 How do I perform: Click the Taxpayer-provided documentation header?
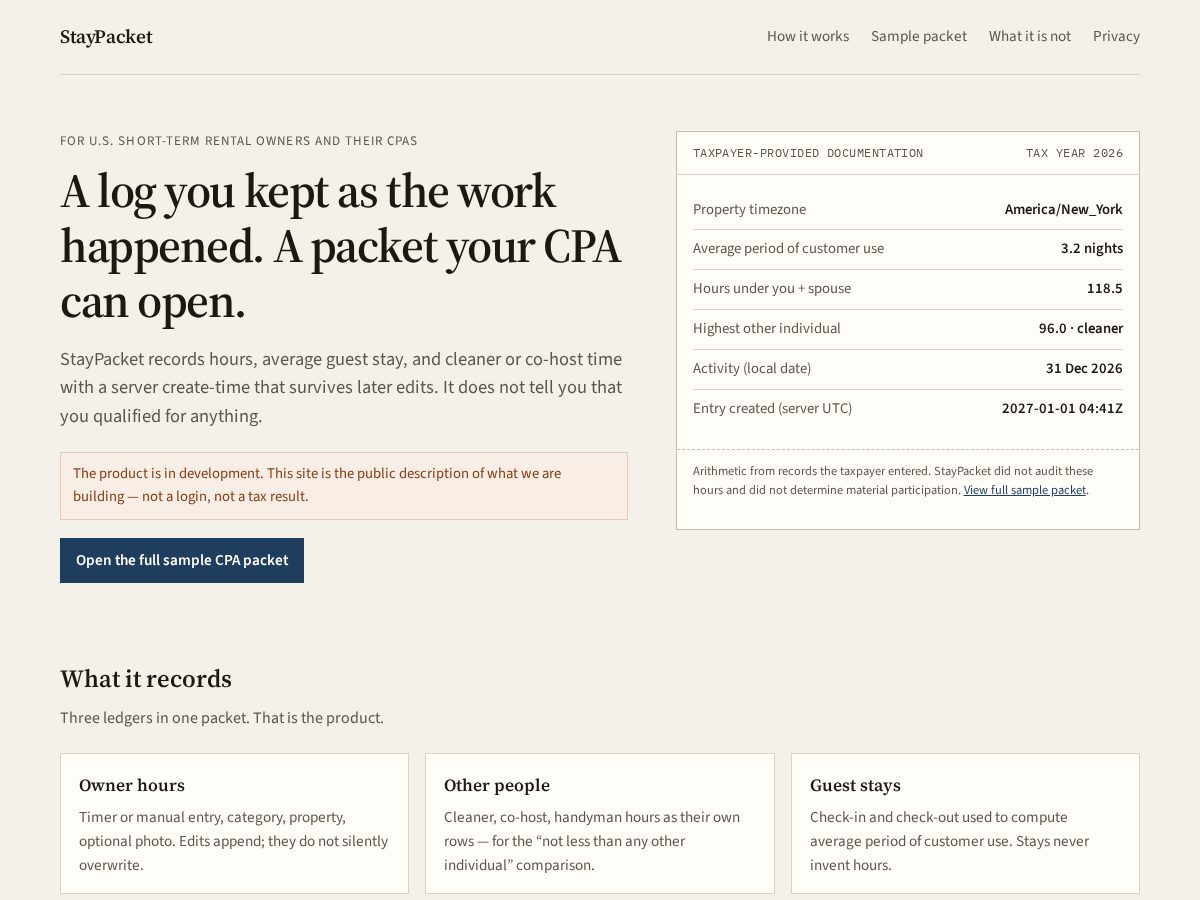[x=808, y=153]
